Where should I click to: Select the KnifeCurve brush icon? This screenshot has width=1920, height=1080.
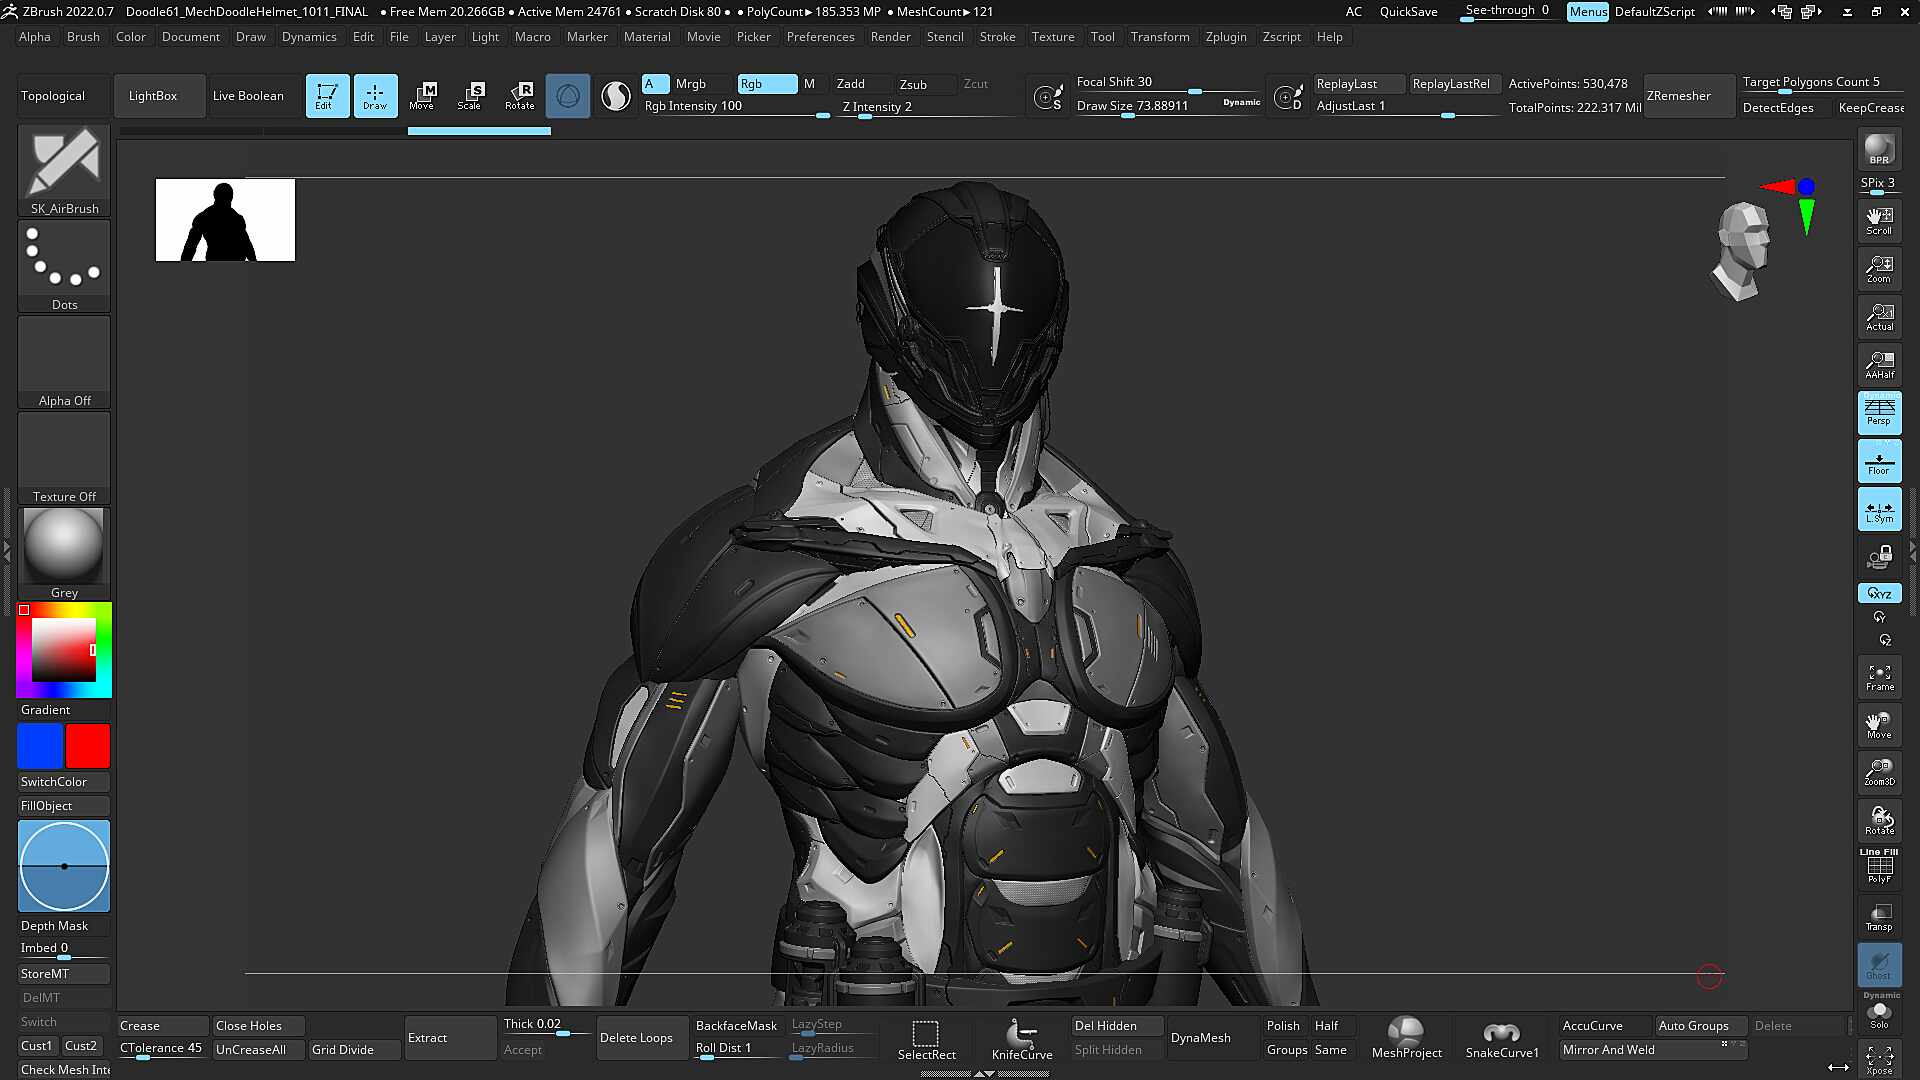point(1022,1038)
